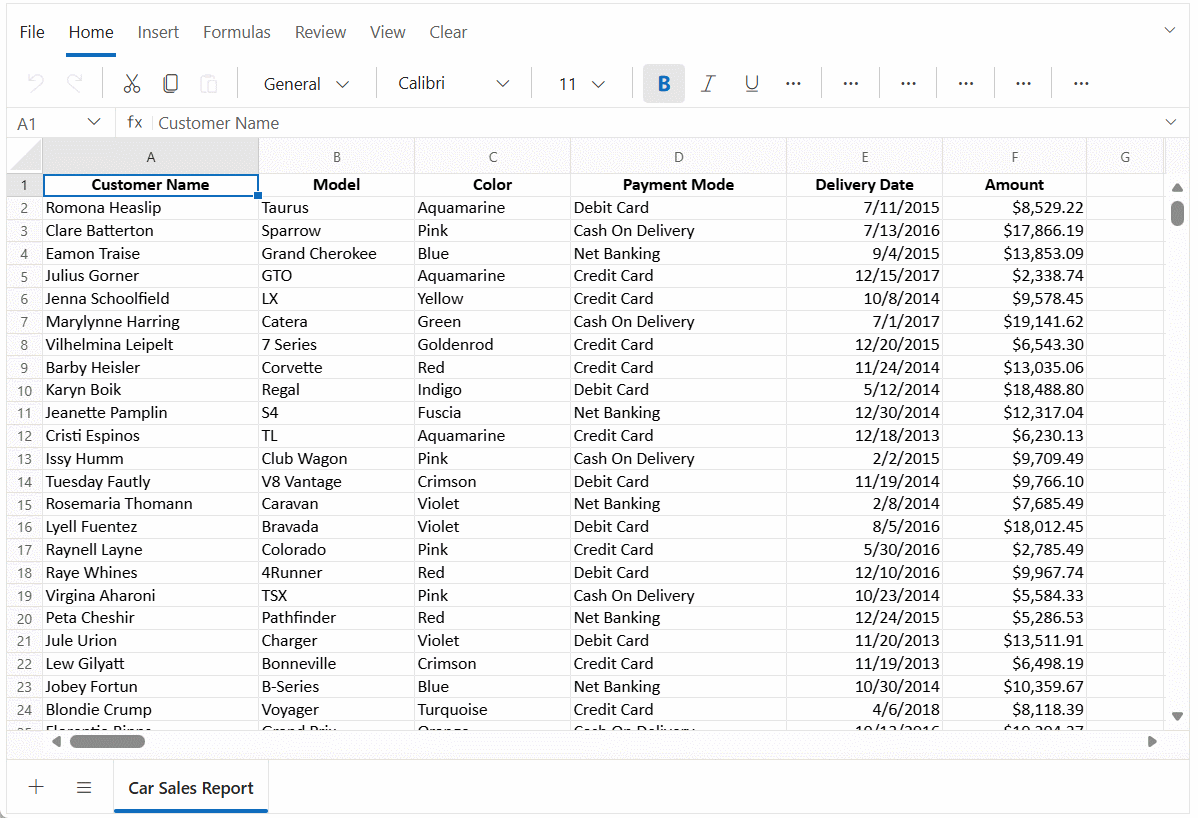Open the Calibri font family dropdown
Screen dimensions: 1198x818
coord(453,83)
